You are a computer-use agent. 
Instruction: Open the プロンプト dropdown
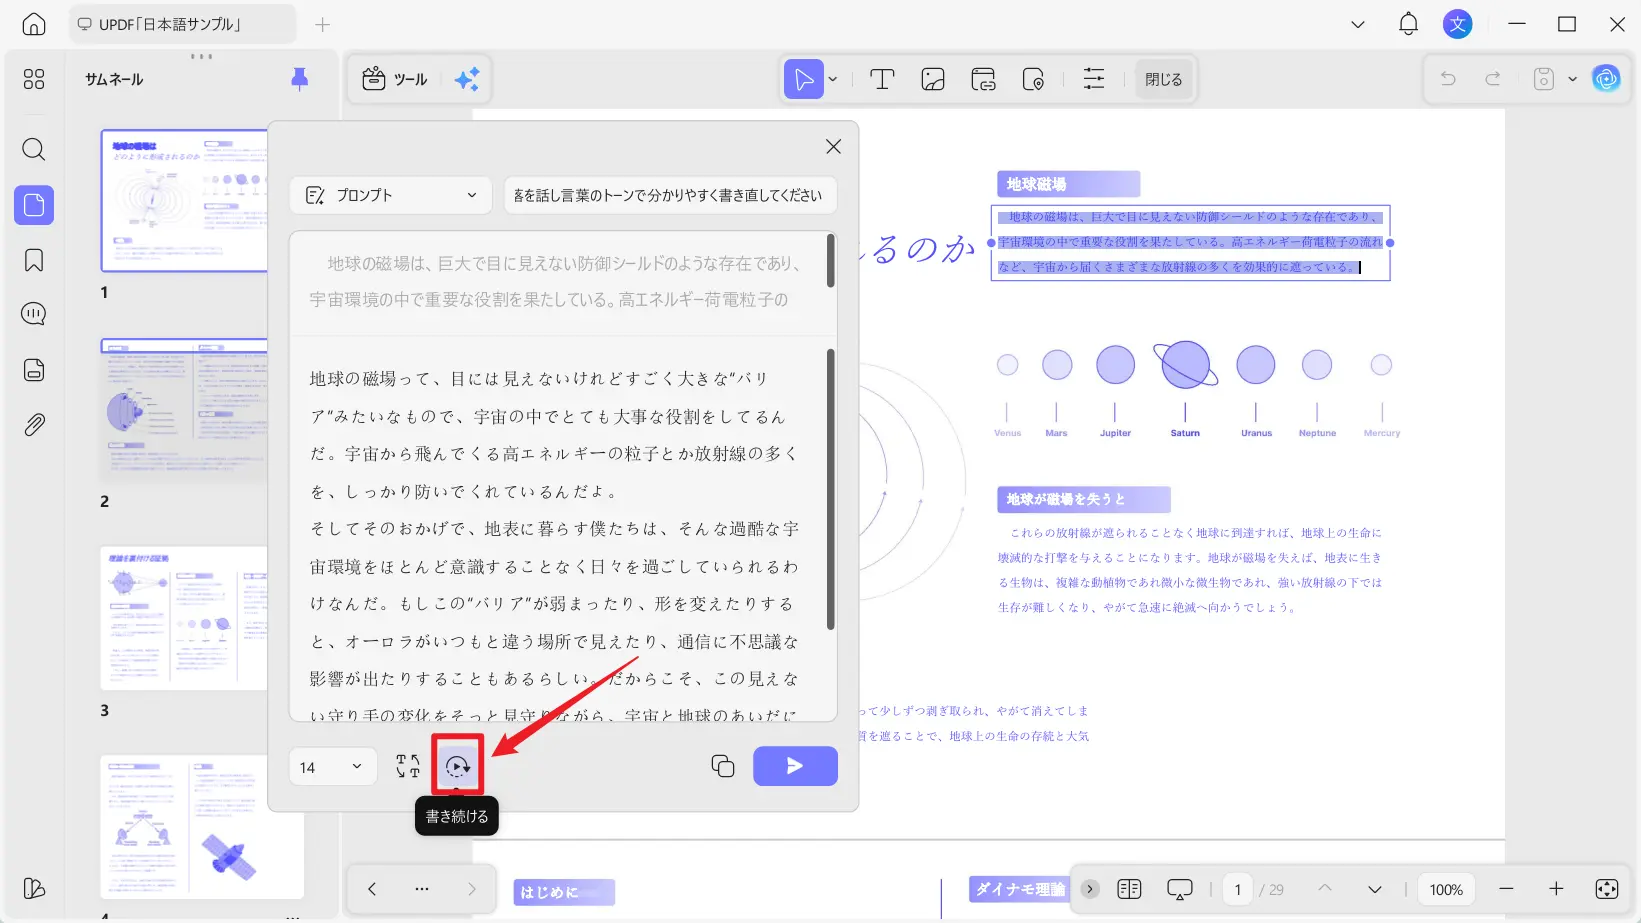pos(390,195)
